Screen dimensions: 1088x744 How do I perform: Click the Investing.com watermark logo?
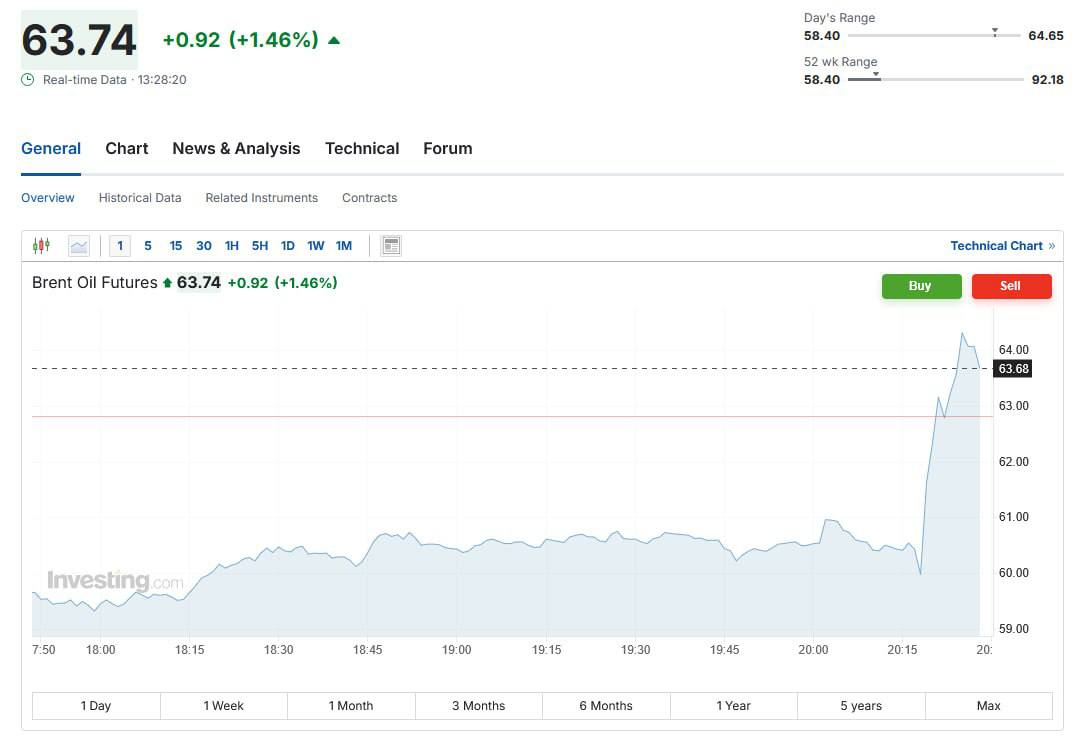click(115, 581)
